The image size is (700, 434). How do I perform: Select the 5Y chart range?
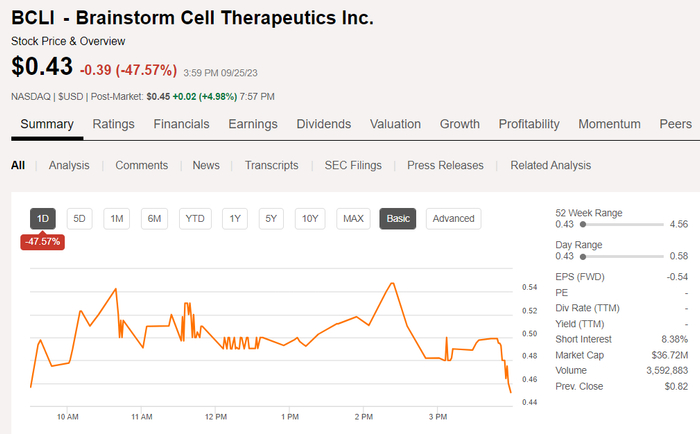[x=271, y=218]
